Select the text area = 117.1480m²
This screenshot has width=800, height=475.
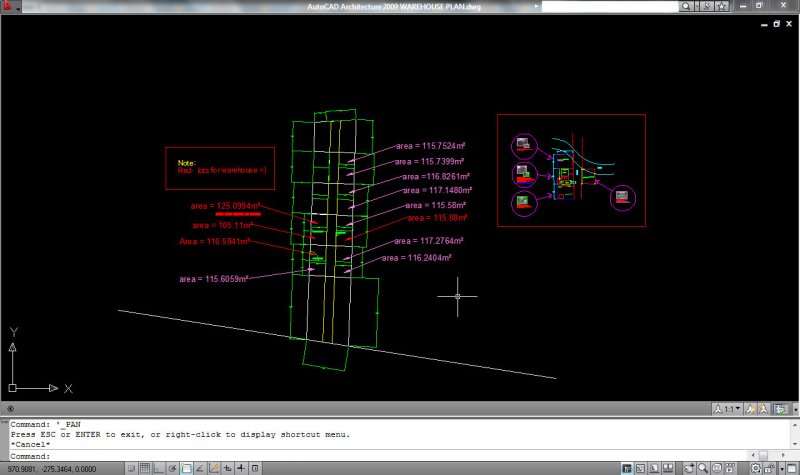437,190
